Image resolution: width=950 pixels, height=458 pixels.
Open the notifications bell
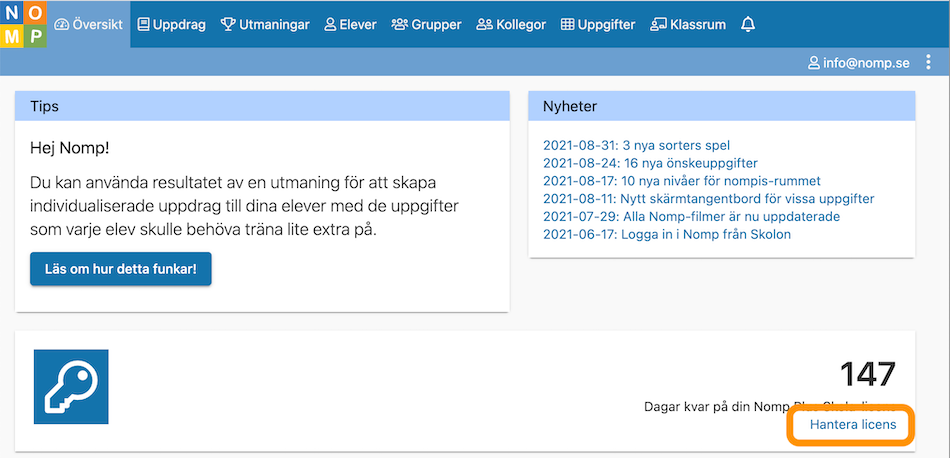[x=748, y=24]
